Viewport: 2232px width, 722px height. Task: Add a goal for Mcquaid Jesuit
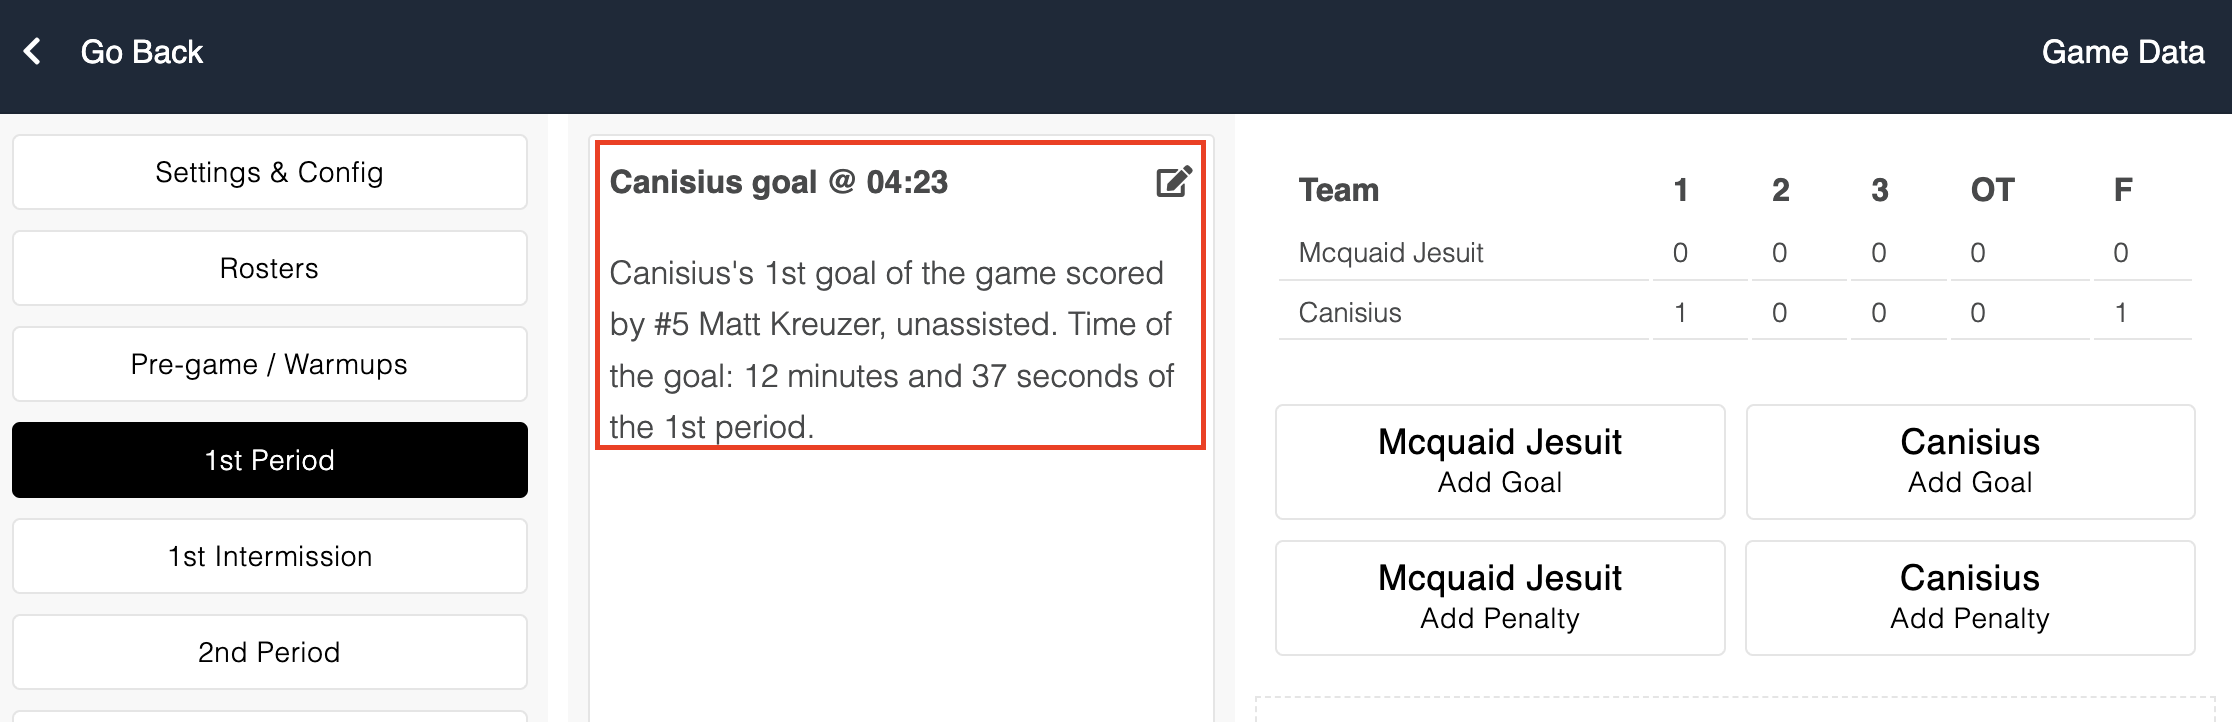[x=1499, y=462]
